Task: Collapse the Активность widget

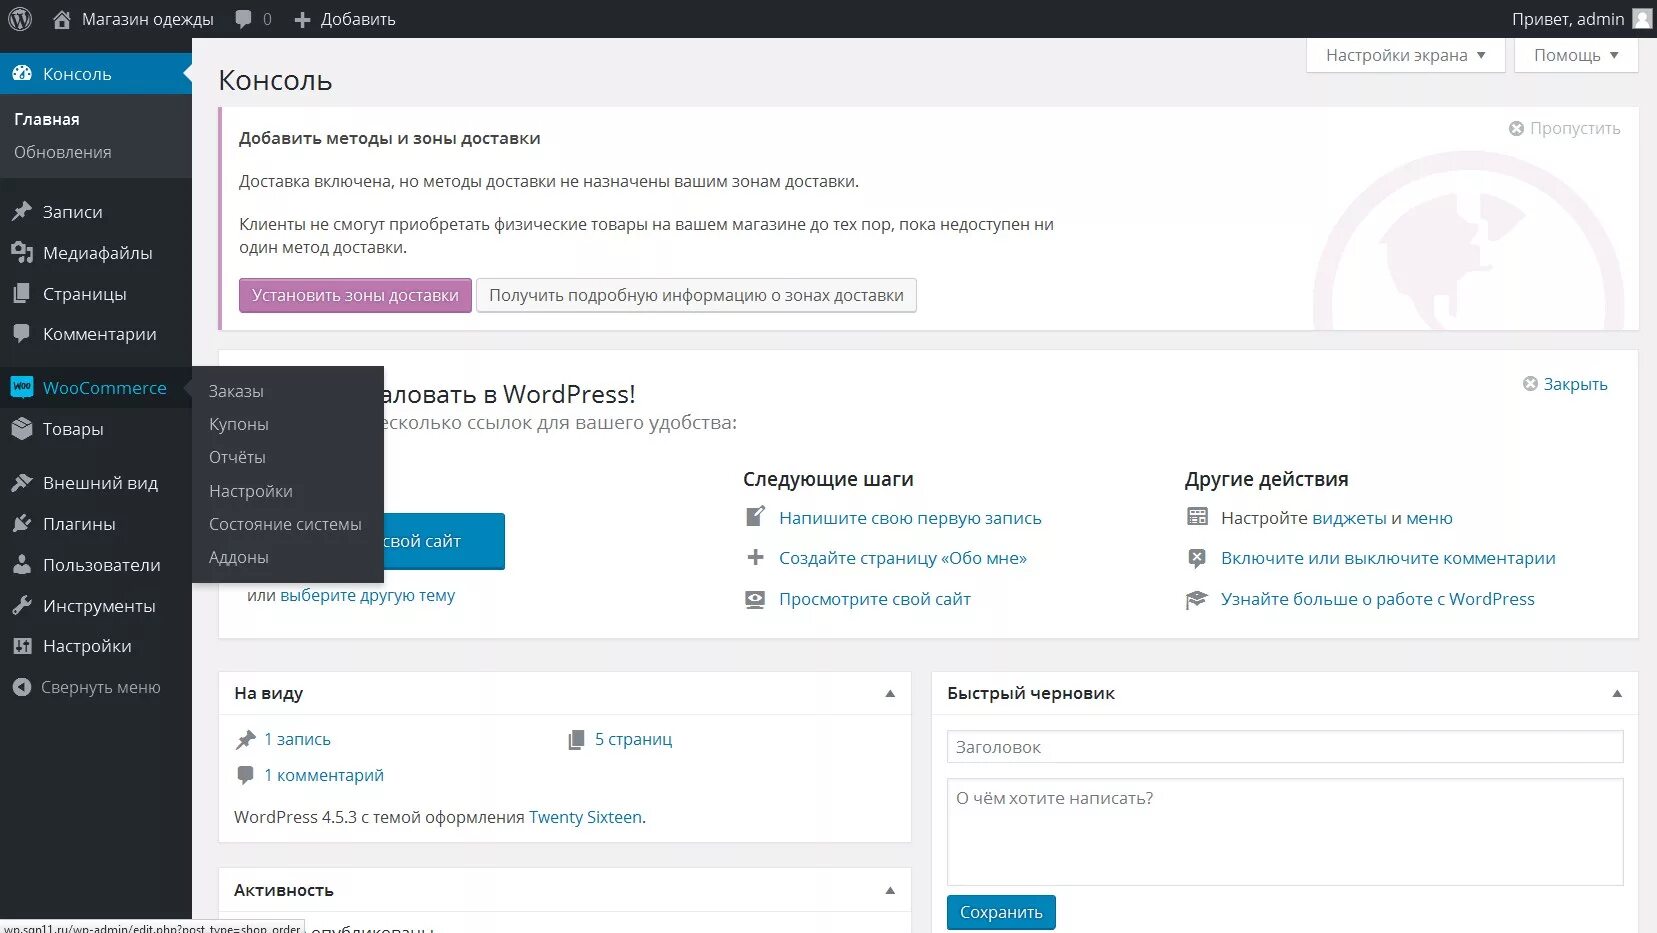Action: [890, 890]
